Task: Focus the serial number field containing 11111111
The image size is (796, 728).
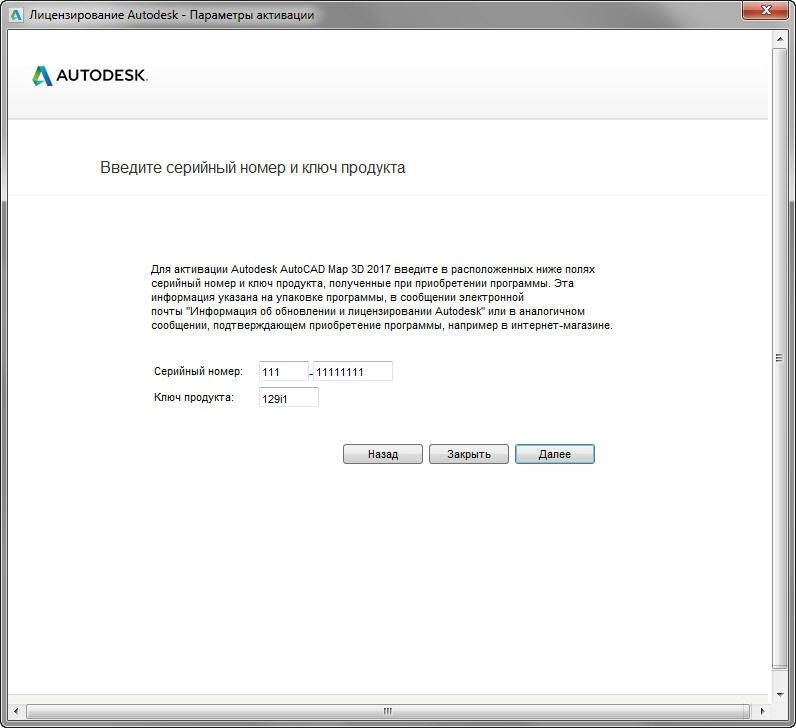Action: pyautogui.click(x=353, y=371)
